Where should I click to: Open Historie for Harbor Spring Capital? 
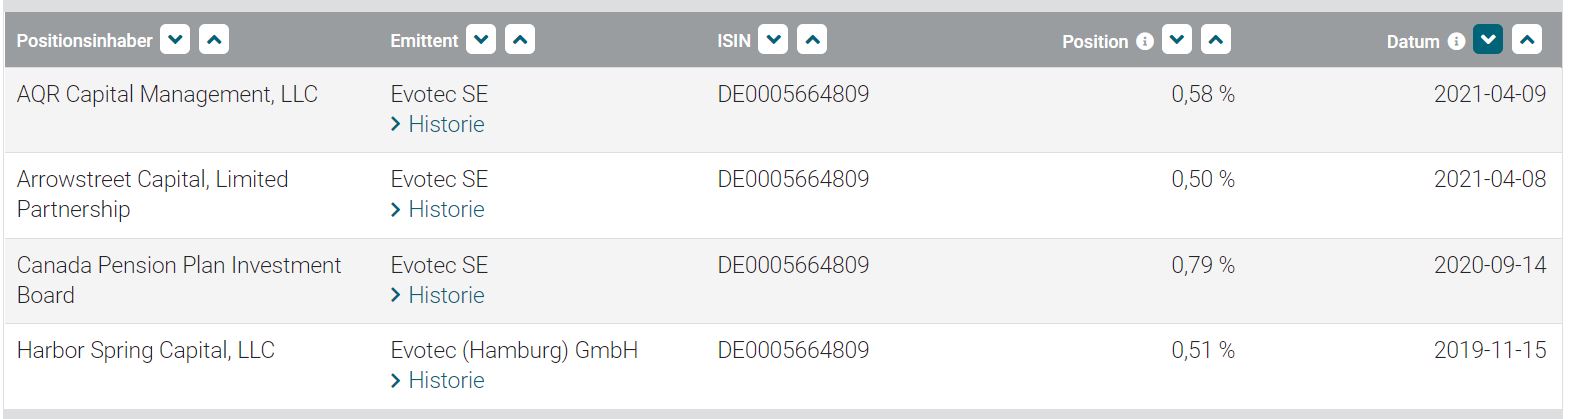click(445, 380)
